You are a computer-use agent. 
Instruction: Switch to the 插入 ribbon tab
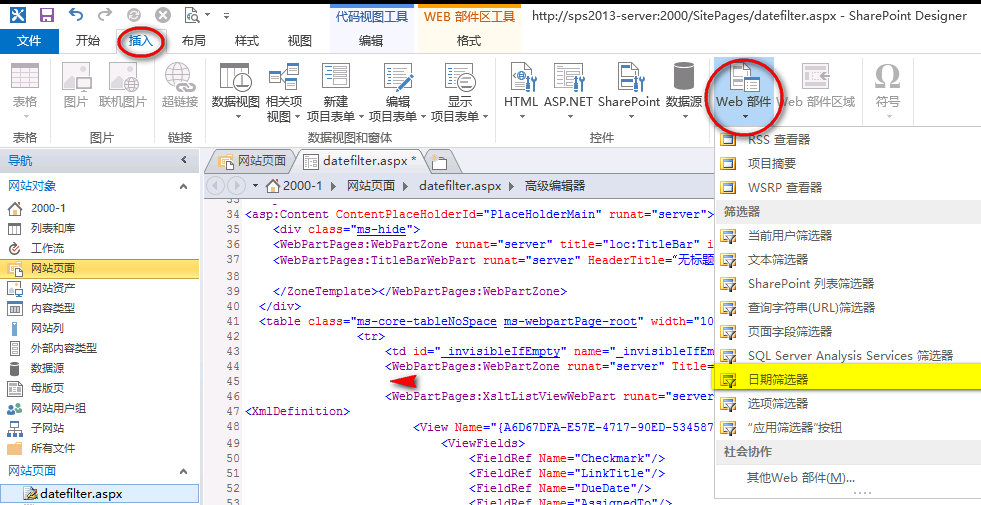[141, 41]
